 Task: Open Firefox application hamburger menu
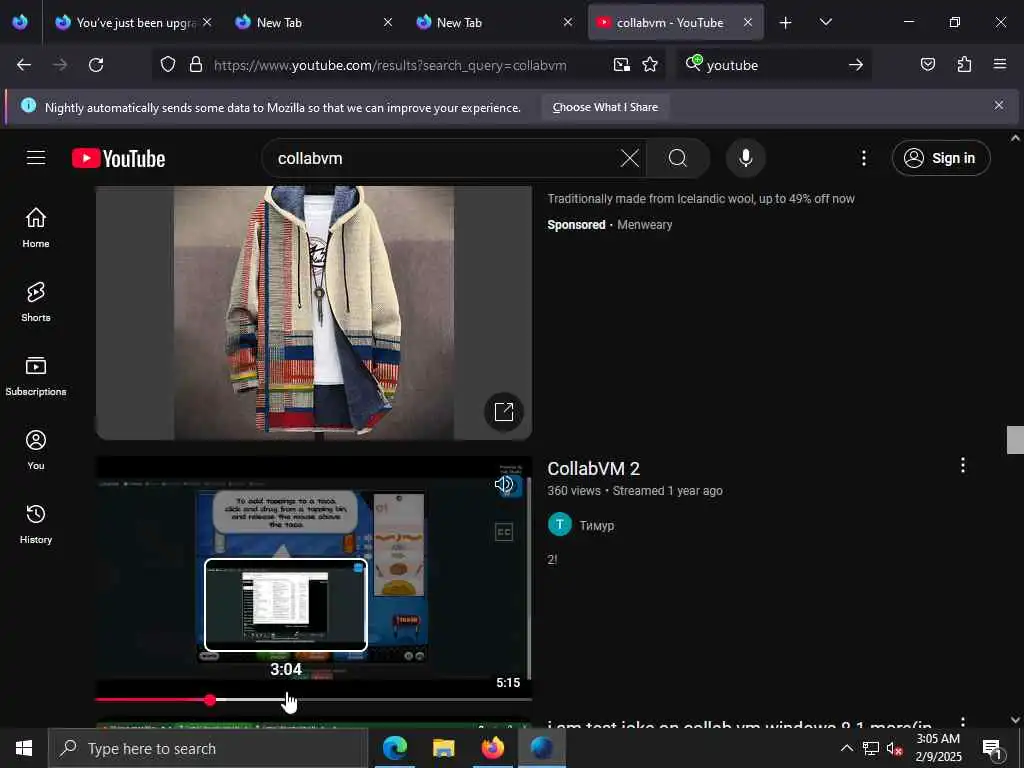click(x=1000, y=64)
